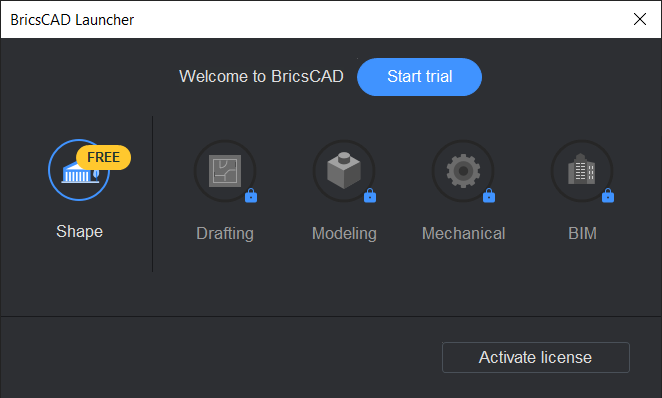Select the Mechanical gear icon
The width and height of the screenshot is (662, 398).
click(463, 171)
